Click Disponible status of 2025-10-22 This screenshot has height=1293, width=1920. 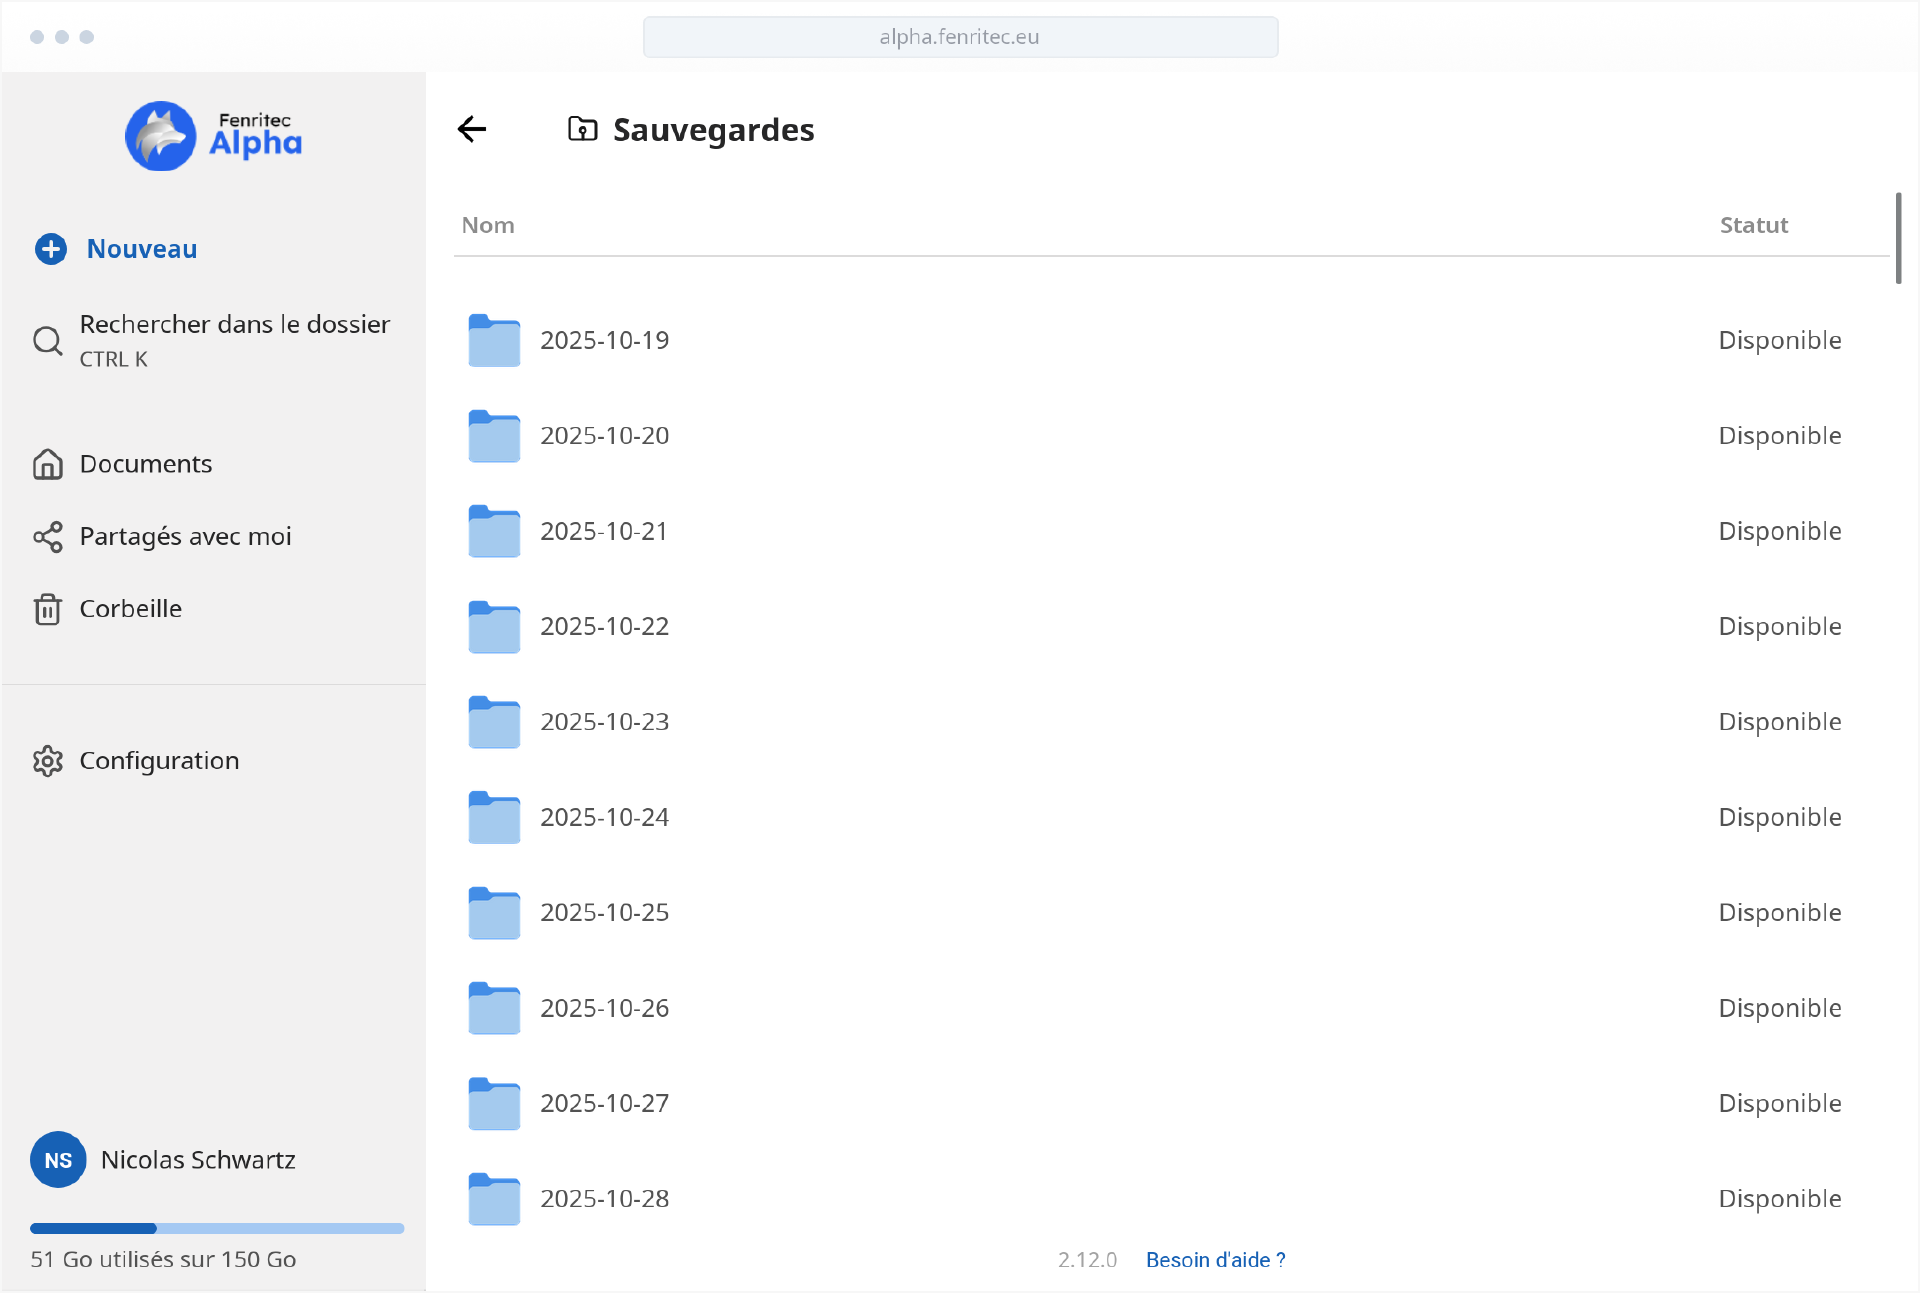point(1780,627)
